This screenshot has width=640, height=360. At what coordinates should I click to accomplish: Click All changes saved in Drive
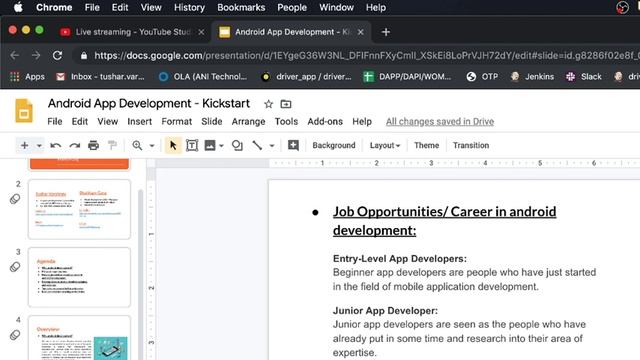pyautogui.click(x=440, y=122)
